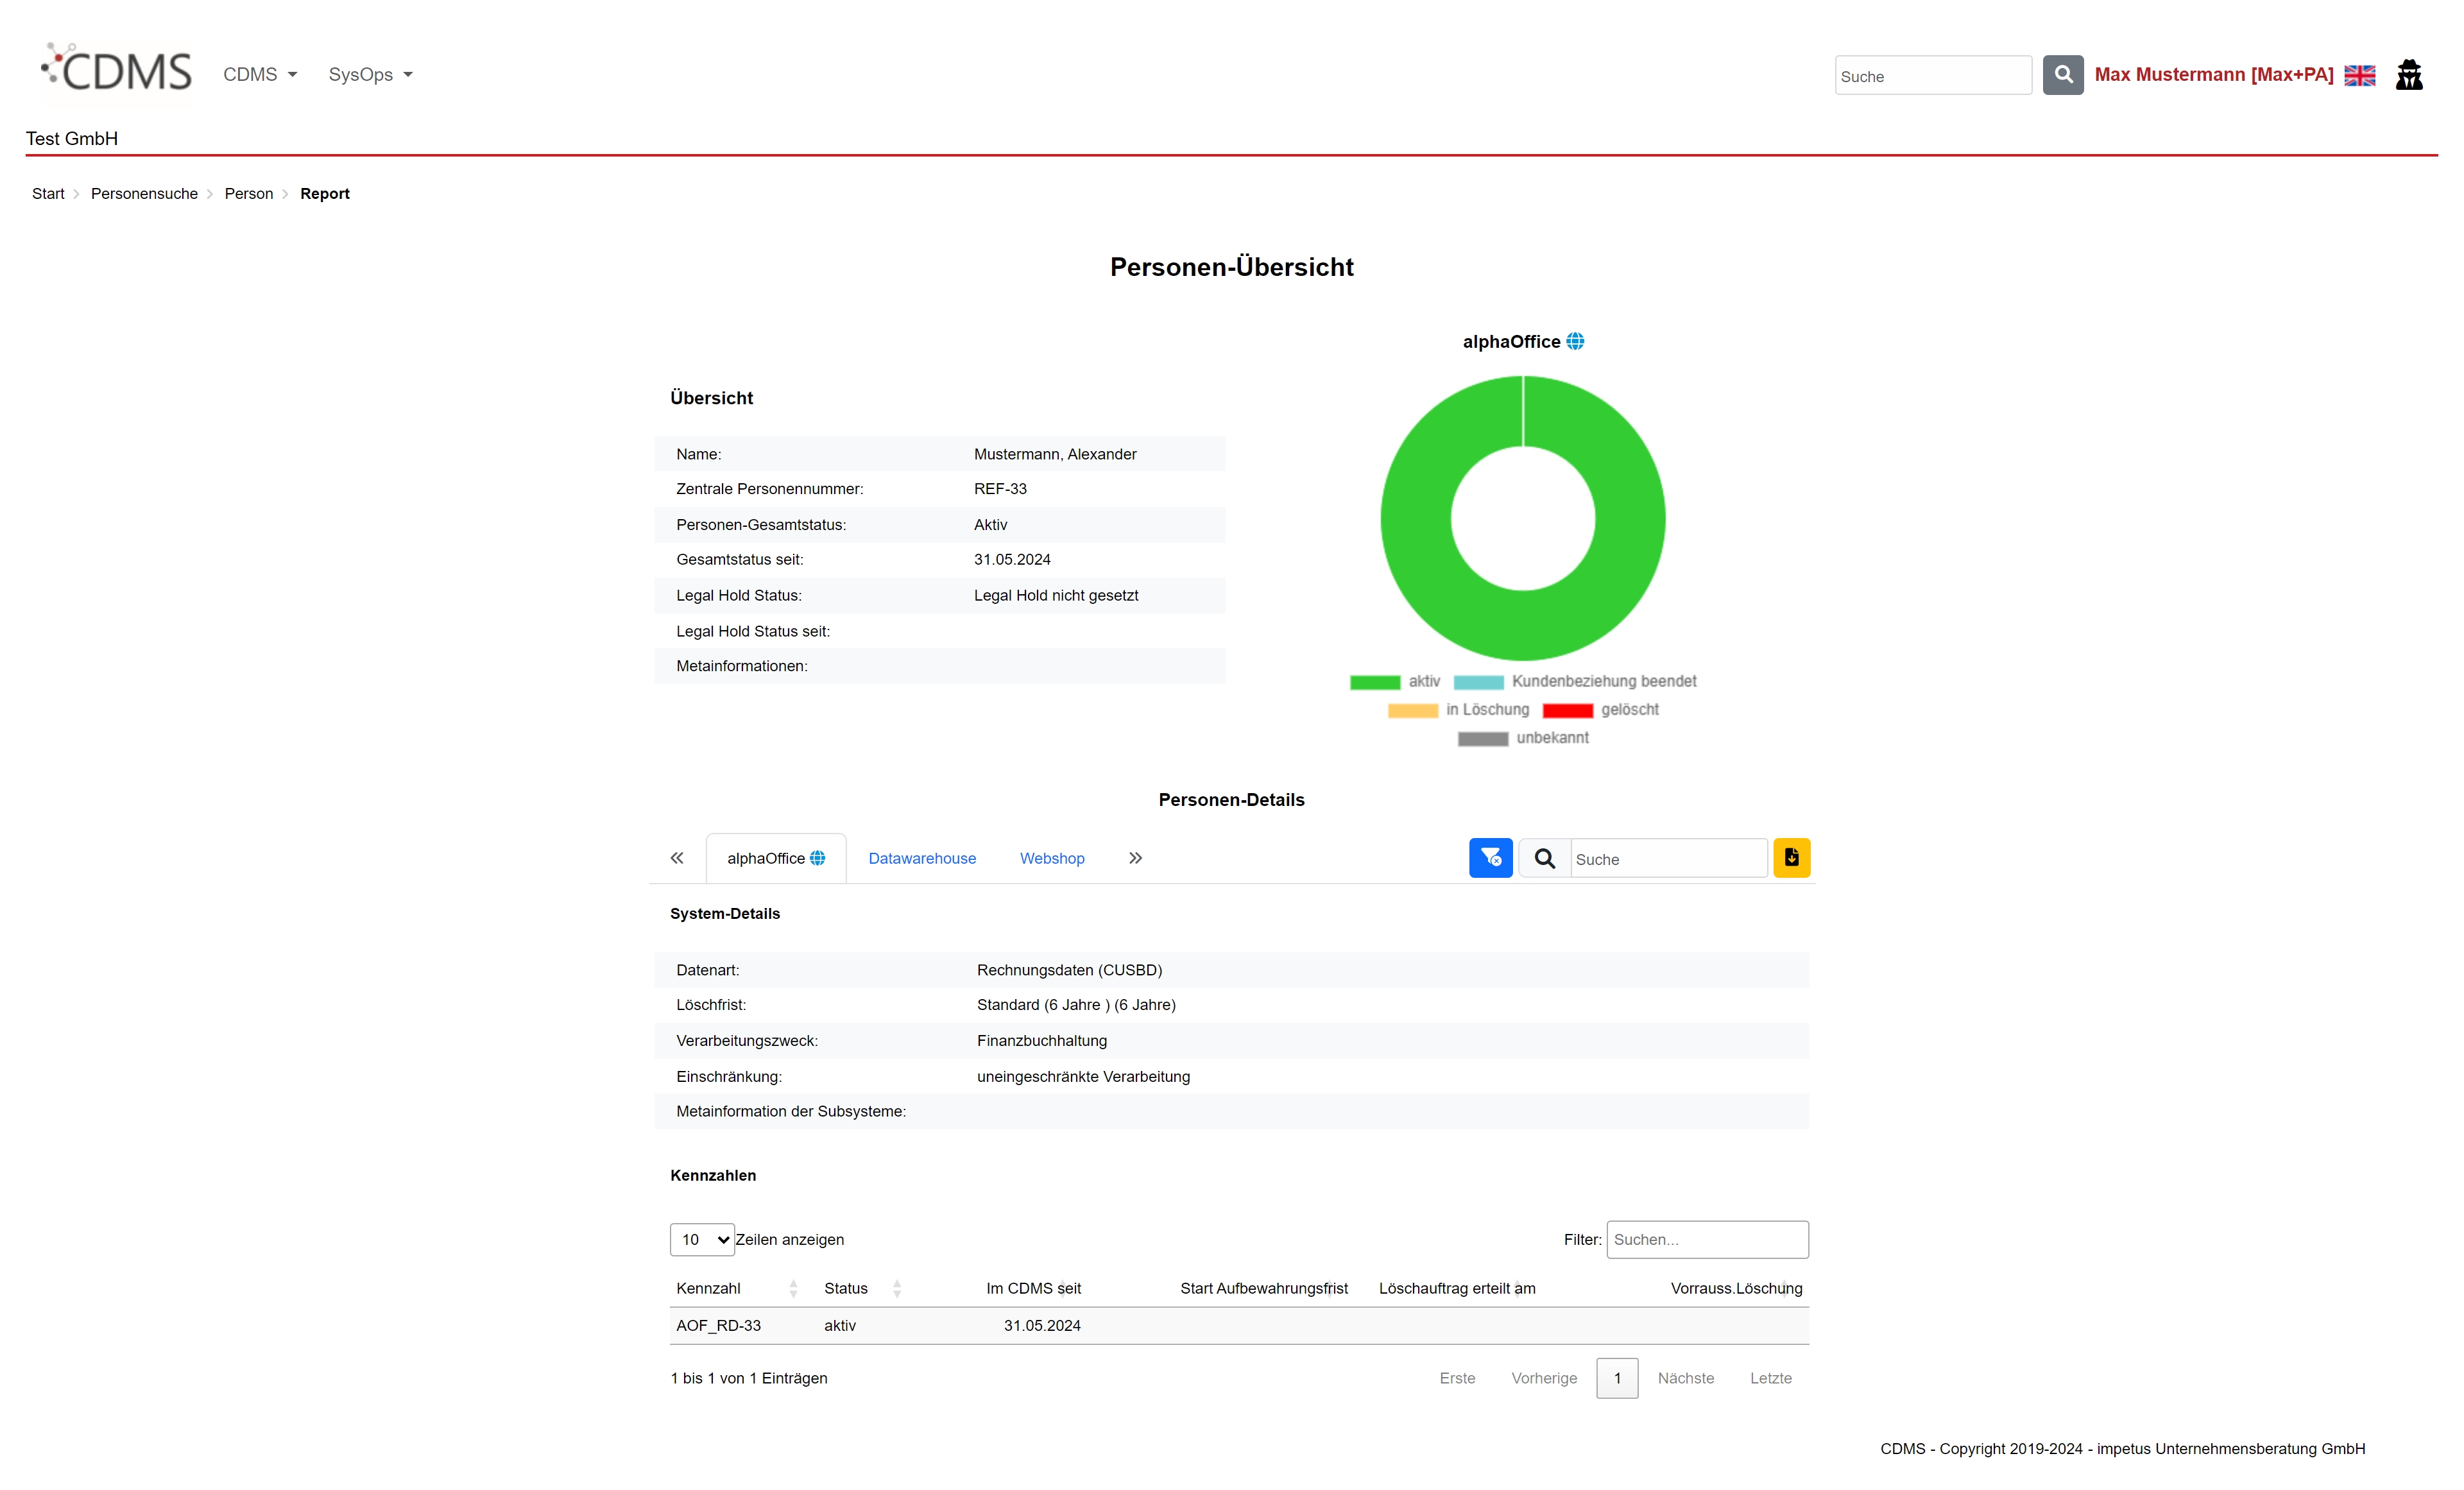This screenshot has width=2464, height=1490.
Task: Click the incognito user icon at top right
Action: pyautogui.click(x=2409, y=75)
